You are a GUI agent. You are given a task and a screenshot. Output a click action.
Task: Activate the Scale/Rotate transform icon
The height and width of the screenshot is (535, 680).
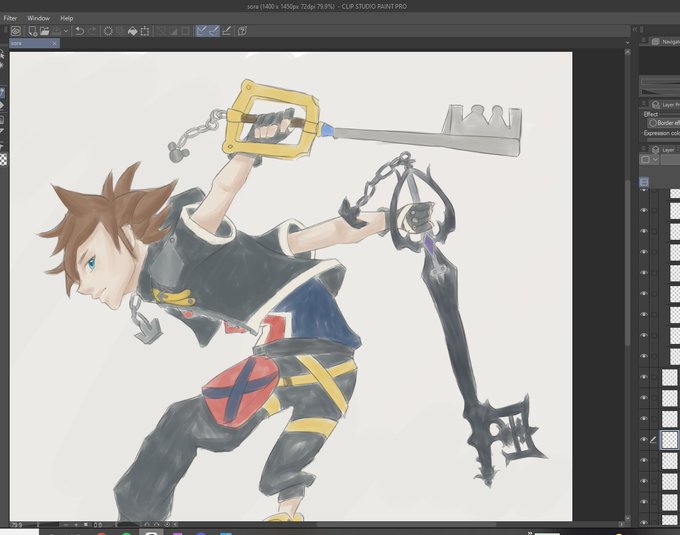145,31
